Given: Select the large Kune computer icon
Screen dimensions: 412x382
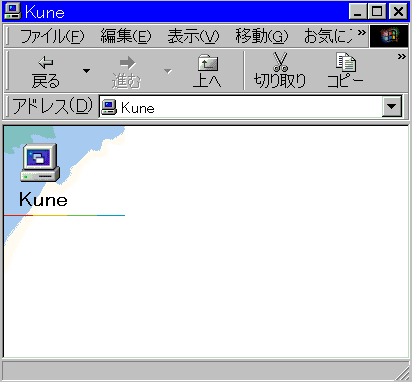Looking at the screenshot, I should pyautogui.click(x=40, y=163).
